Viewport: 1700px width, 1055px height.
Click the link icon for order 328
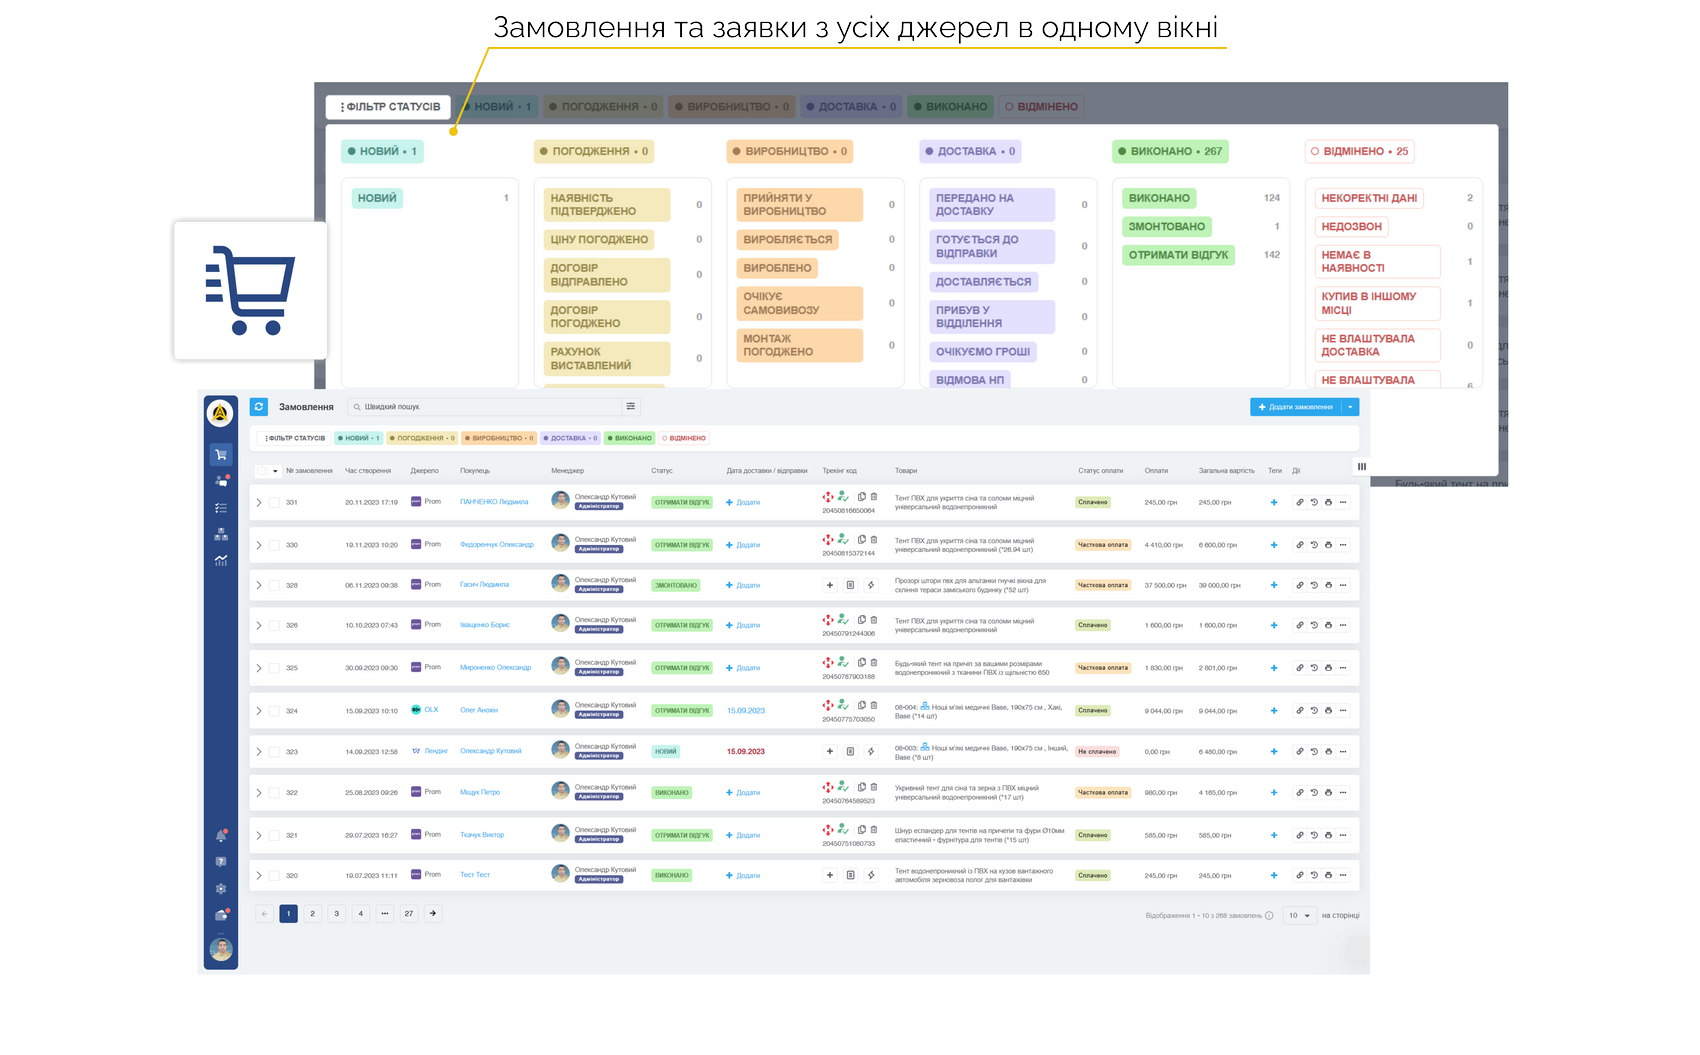tap(1300, 585)
